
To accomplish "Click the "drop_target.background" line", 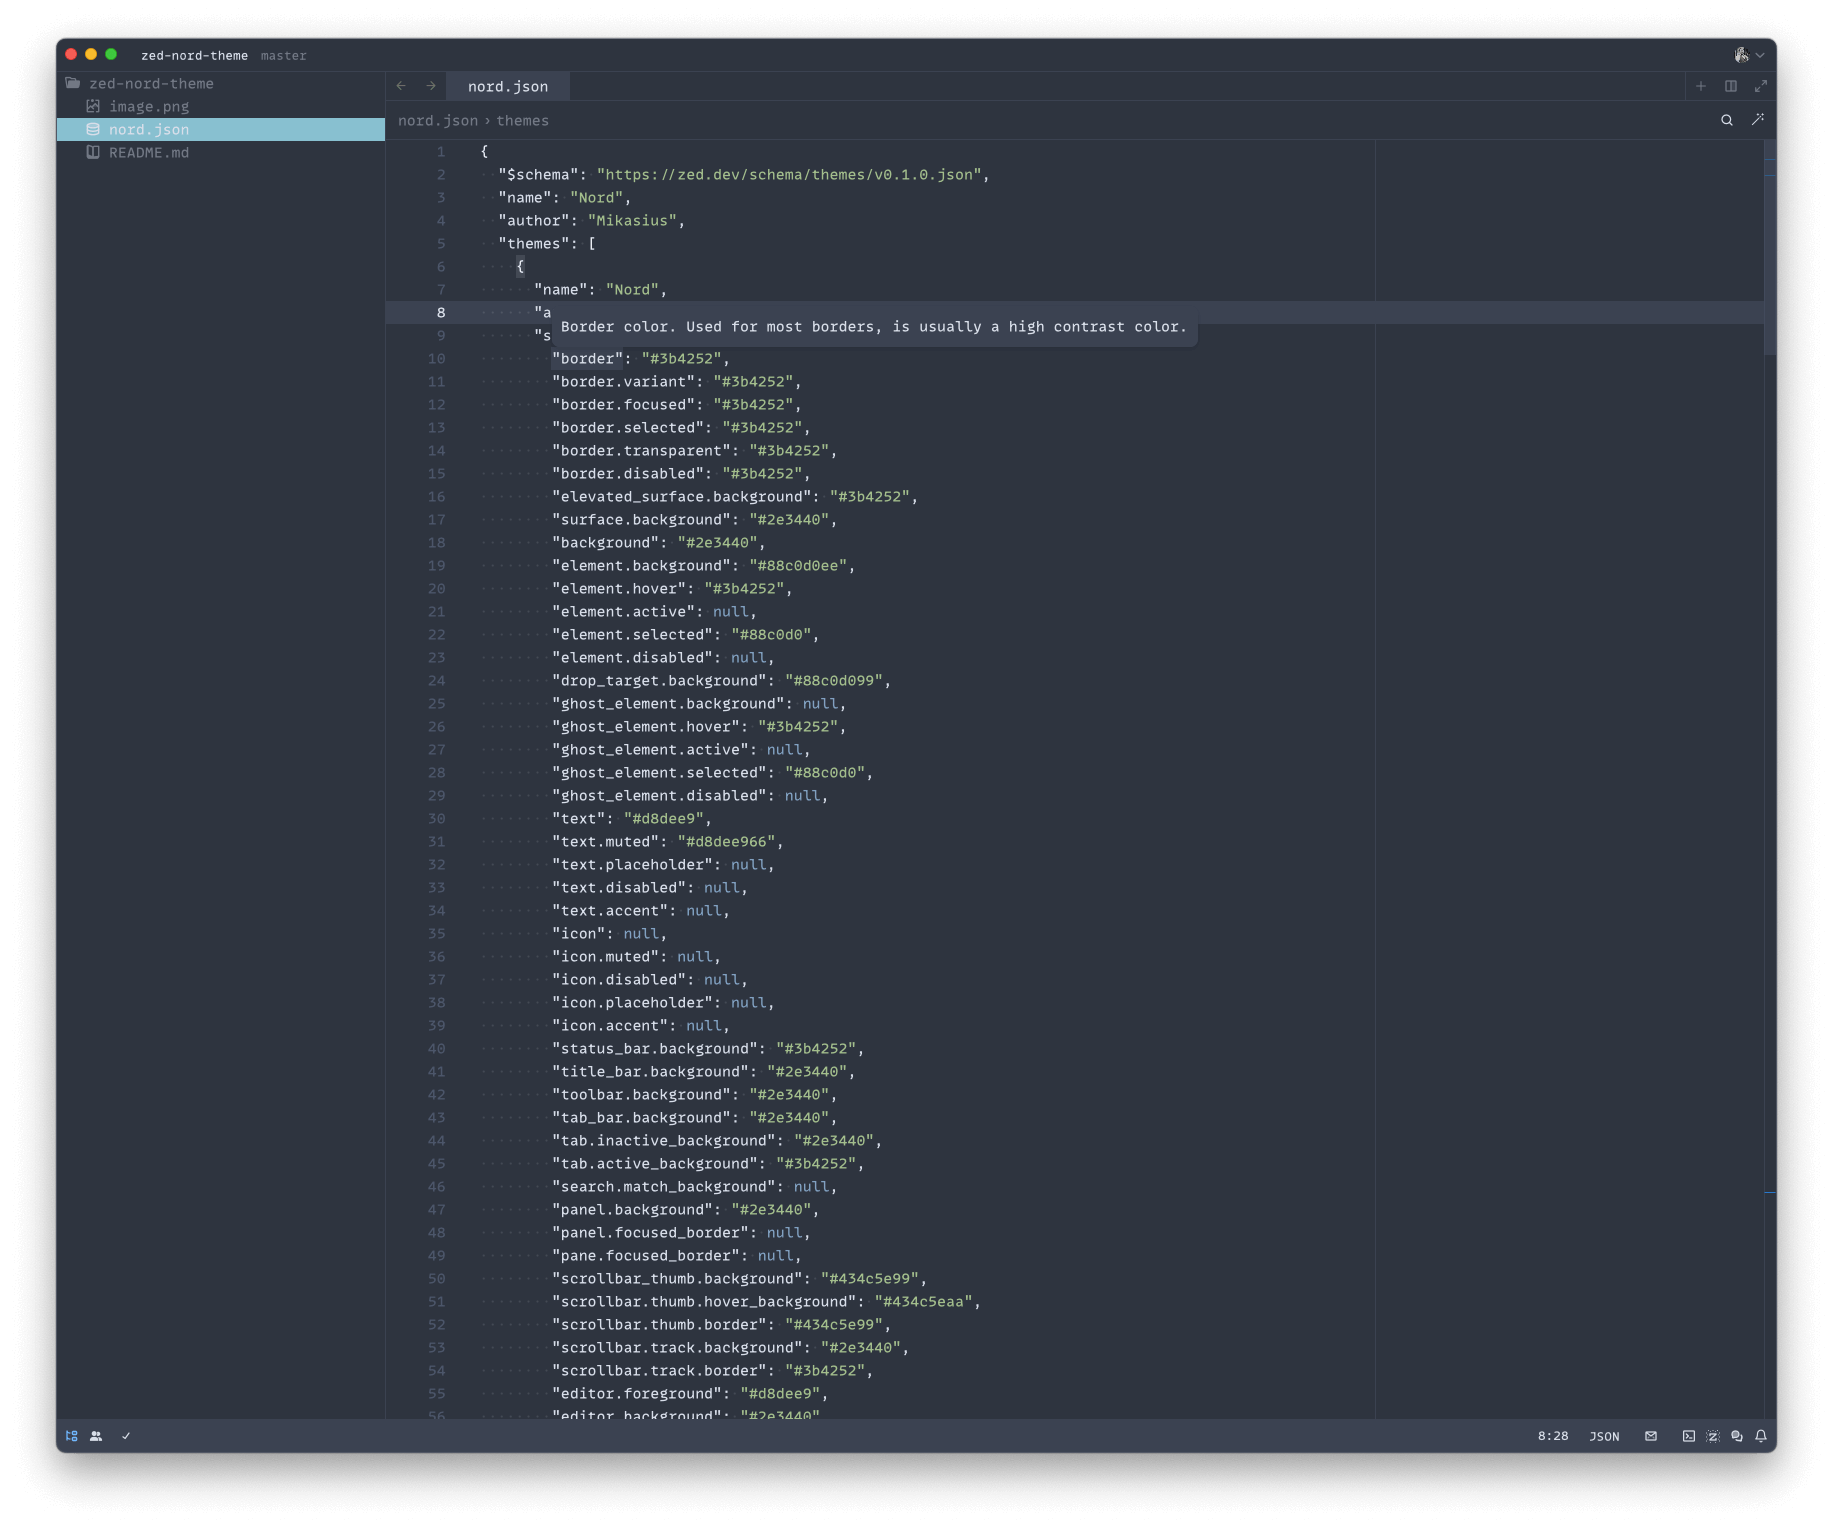I will point(722,680).
